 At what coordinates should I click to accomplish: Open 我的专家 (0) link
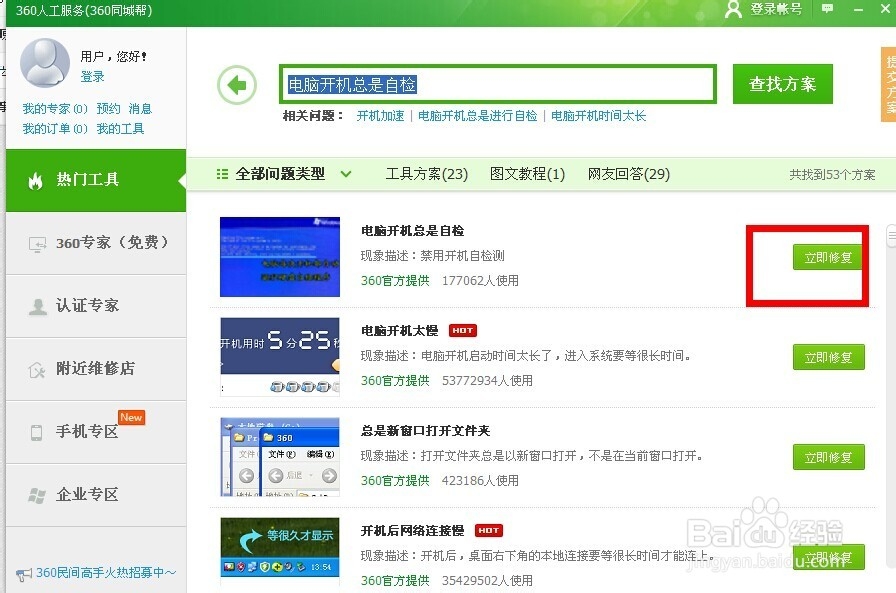55,109
